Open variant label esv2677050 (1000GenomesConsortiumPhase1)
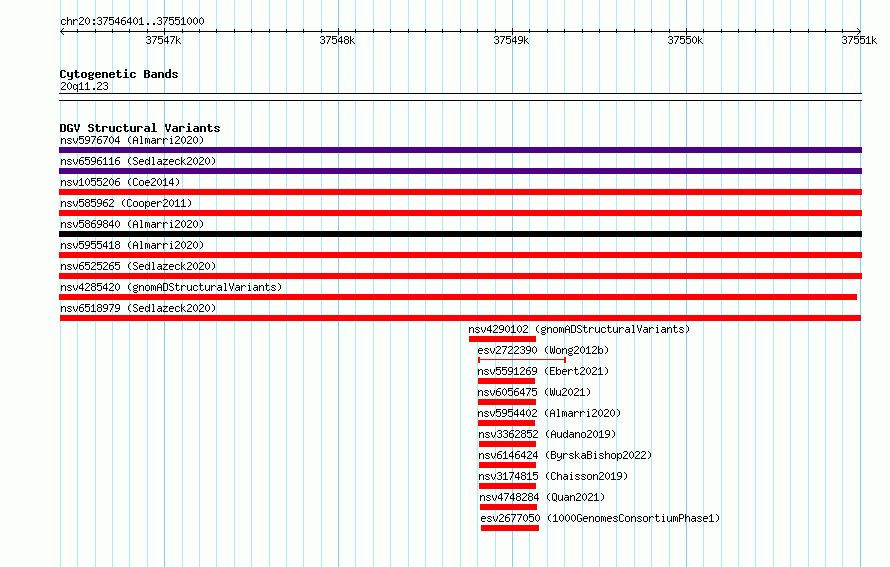890x567 pixels. tap(600, 518)
